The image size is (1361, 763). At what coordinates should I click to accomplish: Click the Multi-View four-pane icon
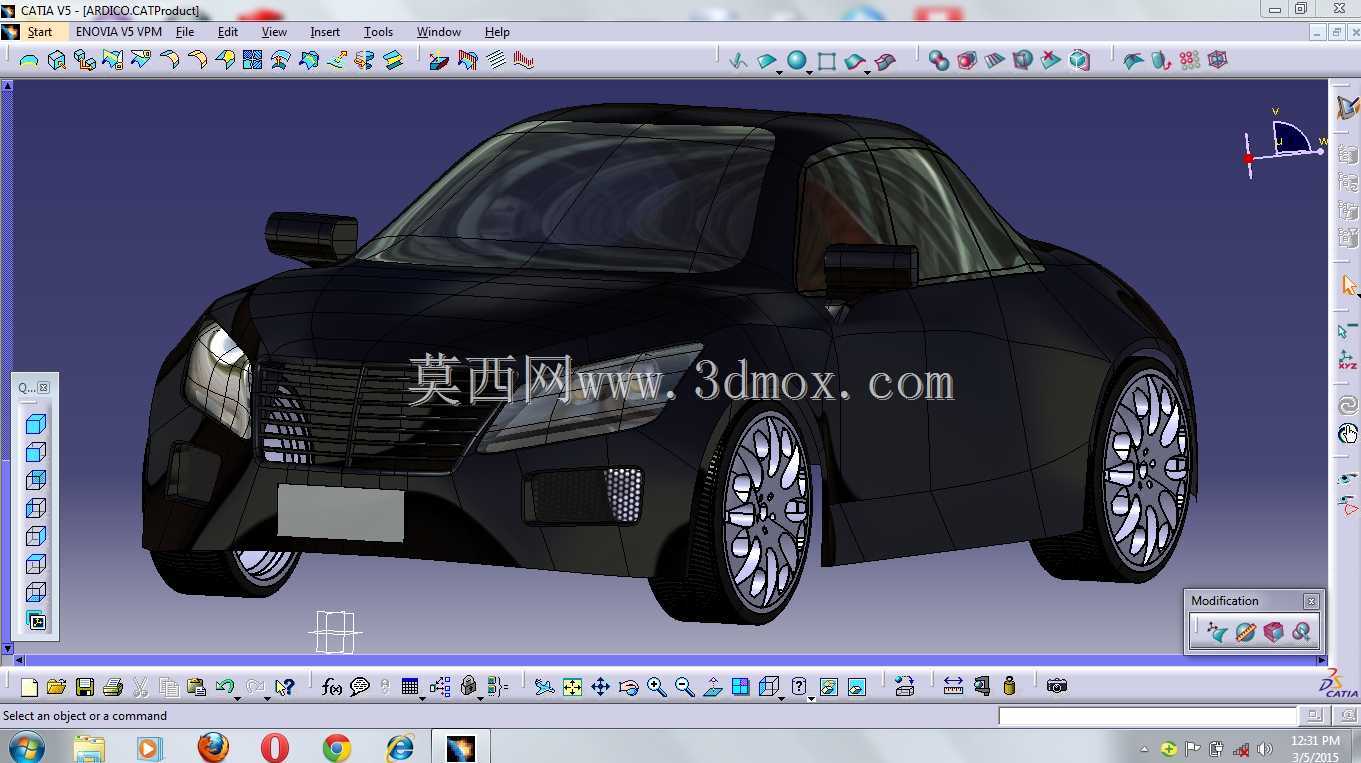741,687
